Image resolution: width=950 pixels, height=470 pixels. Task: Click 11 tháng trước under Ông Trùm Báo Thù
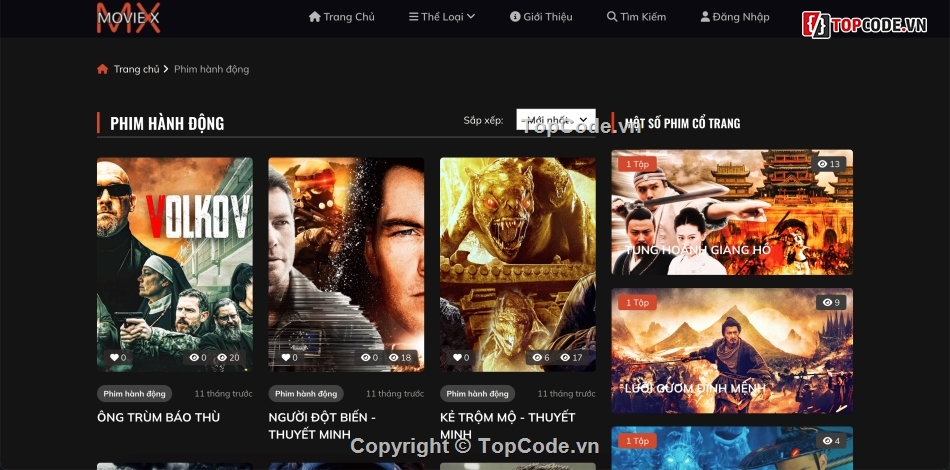point(223,394)
